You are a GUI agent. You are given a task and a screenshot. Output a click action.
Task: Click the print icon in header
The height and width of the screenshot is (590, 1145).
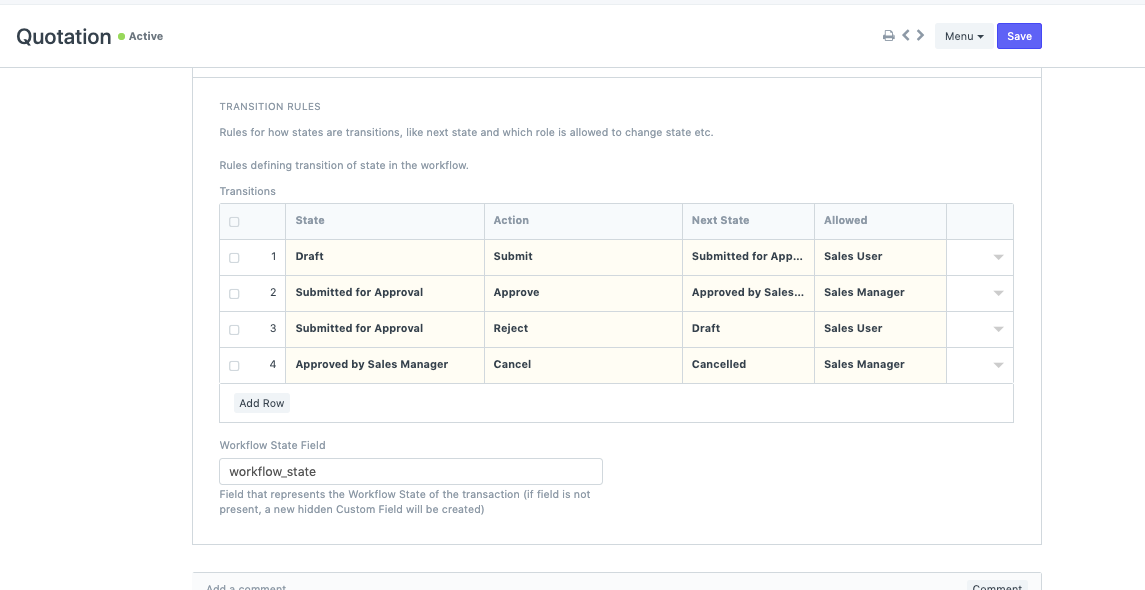tap(888, 36)
